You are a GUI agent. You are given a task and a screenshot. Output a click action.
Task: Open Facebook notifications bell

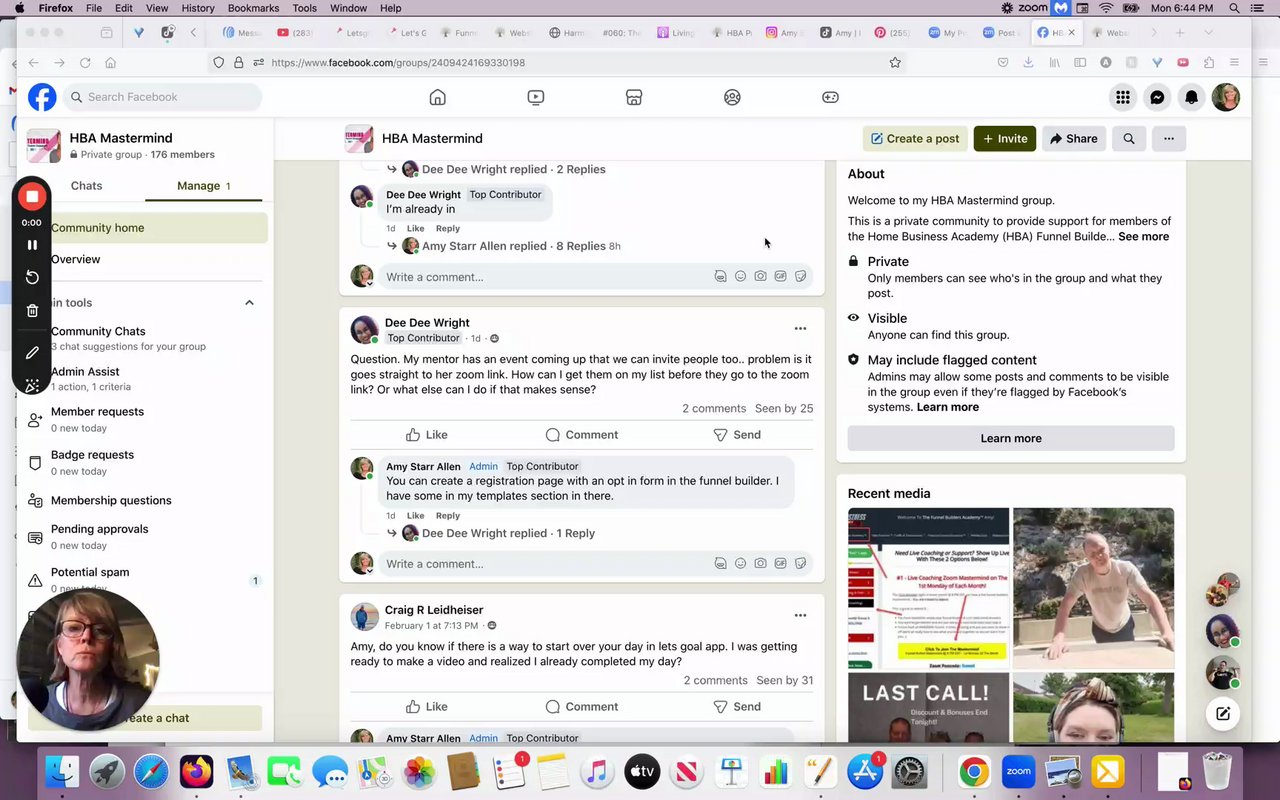pos(1191,97)
